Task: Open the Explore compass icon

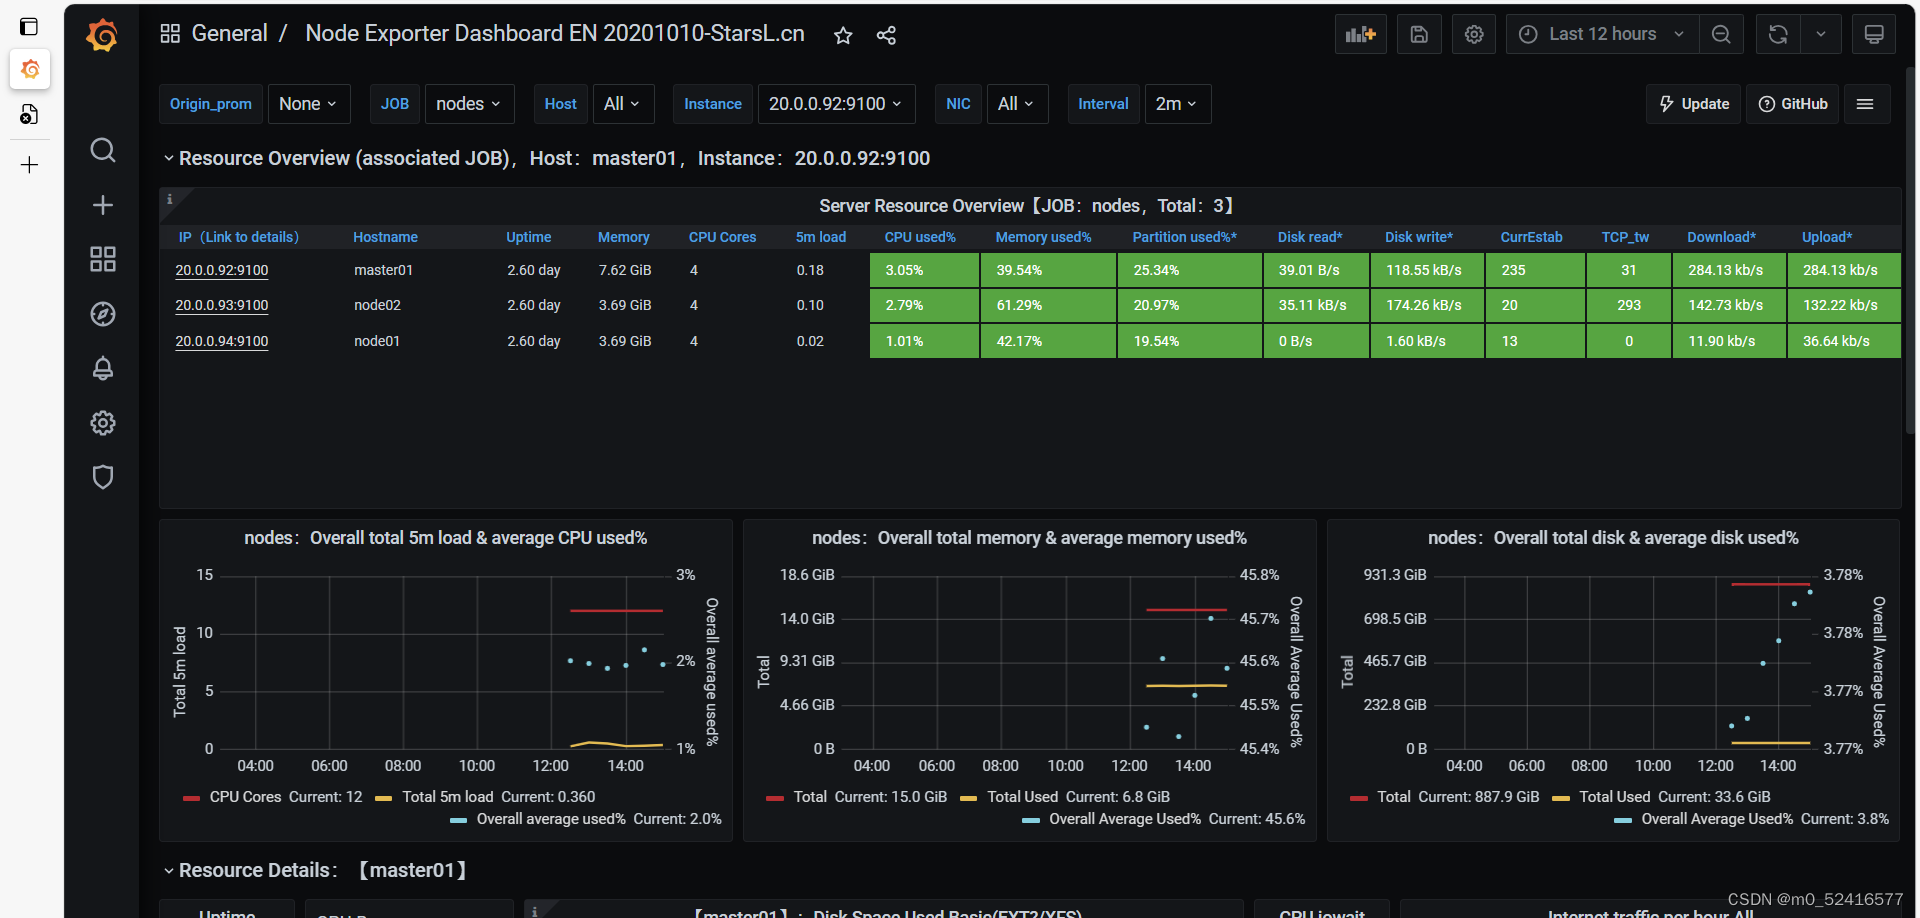Action: pyautogui.click(x=102, y=314)
